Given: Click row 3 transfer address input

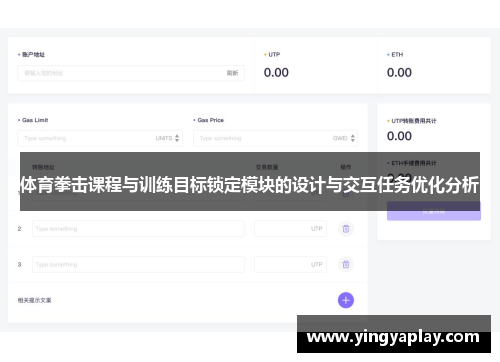Looking at the screenshot, I should [138, 264].
